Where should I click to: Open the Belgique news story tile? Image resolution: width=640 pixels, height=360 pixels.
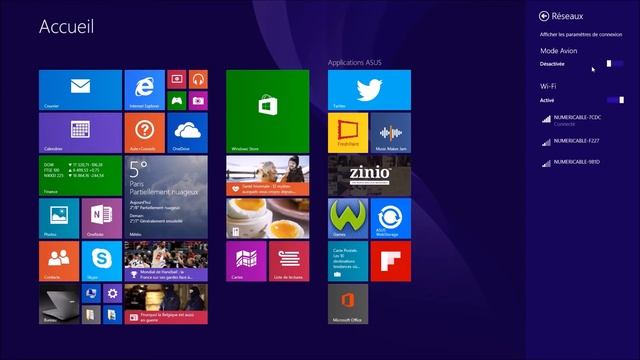click(x=166, y=304)
